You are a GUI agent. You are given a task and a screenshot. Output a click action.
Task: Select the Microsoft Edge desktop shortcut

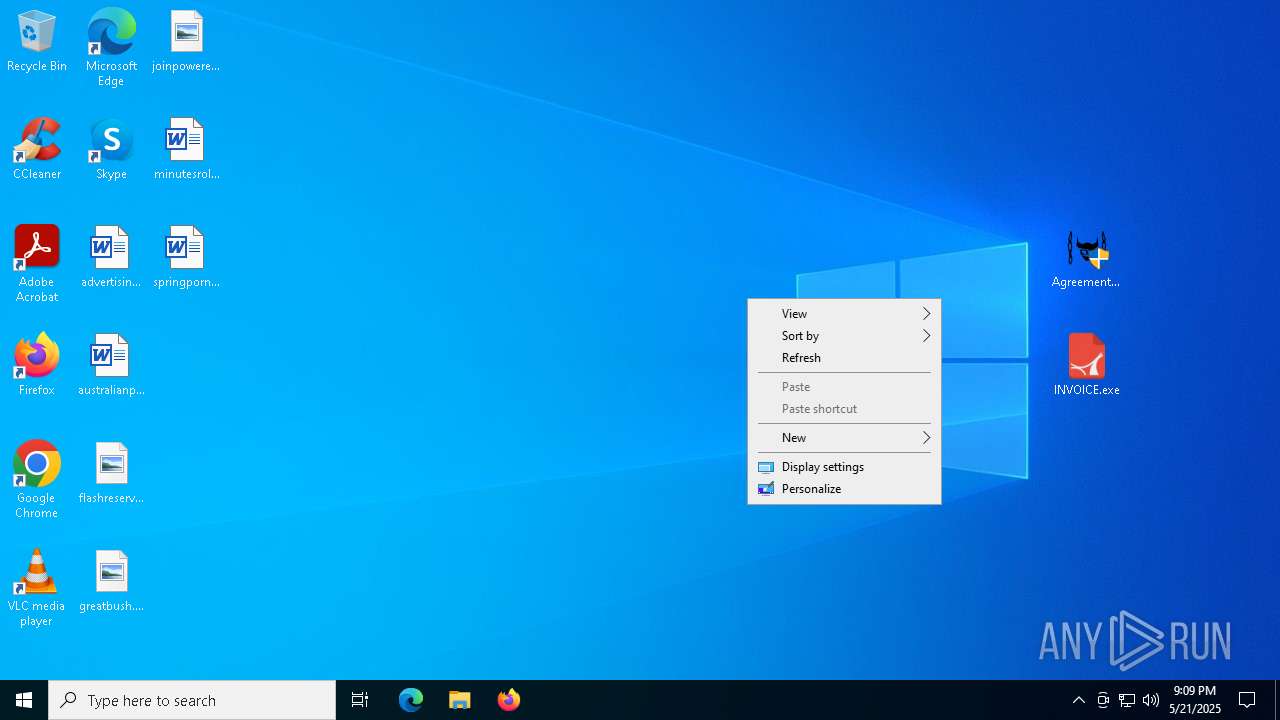[x=111, y=48]
